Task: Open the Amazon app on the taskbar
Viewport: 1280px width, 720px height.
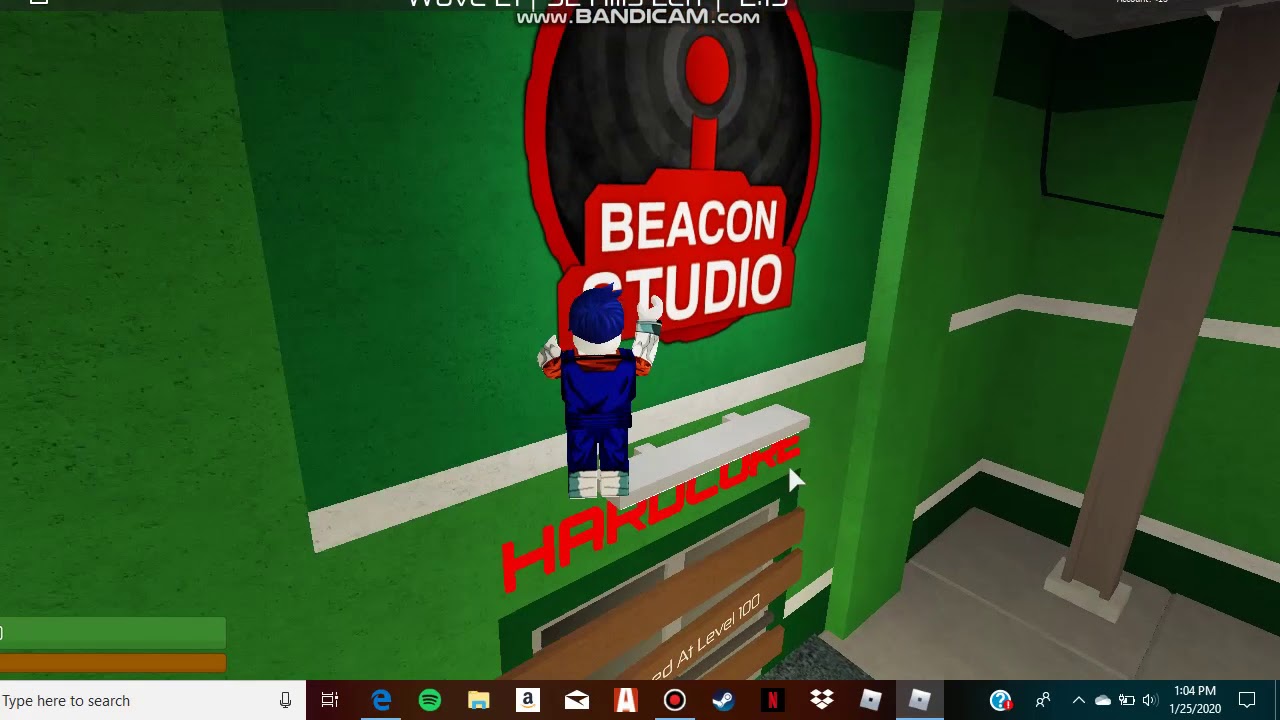Action: click(x=528, y=700)
